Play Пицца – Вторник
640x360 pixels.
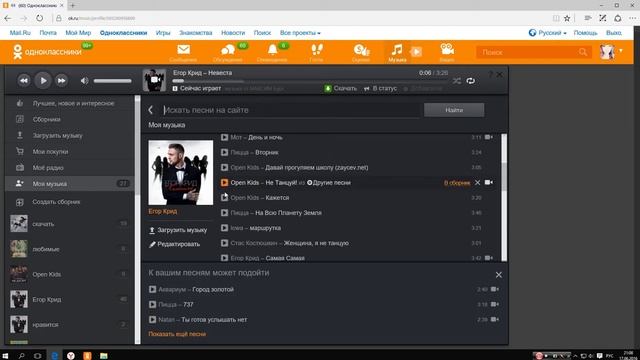tap(224, 152)
